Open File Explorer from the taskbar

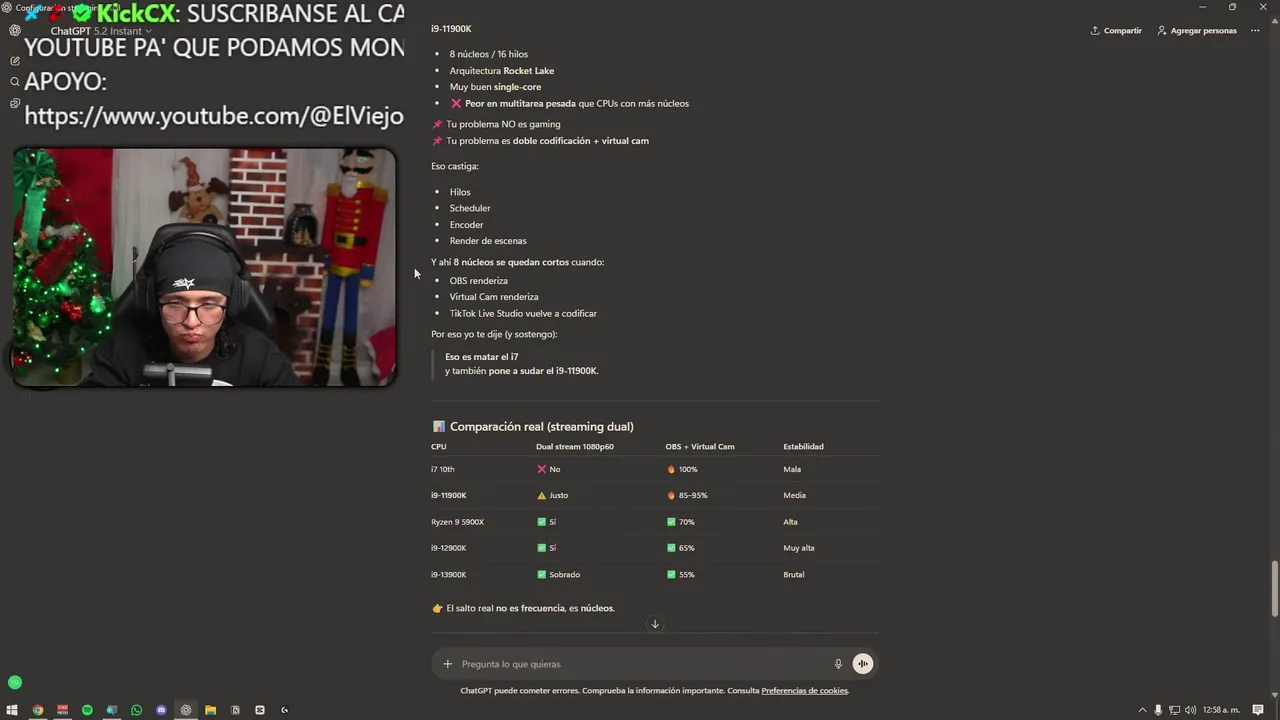[210, 710]
